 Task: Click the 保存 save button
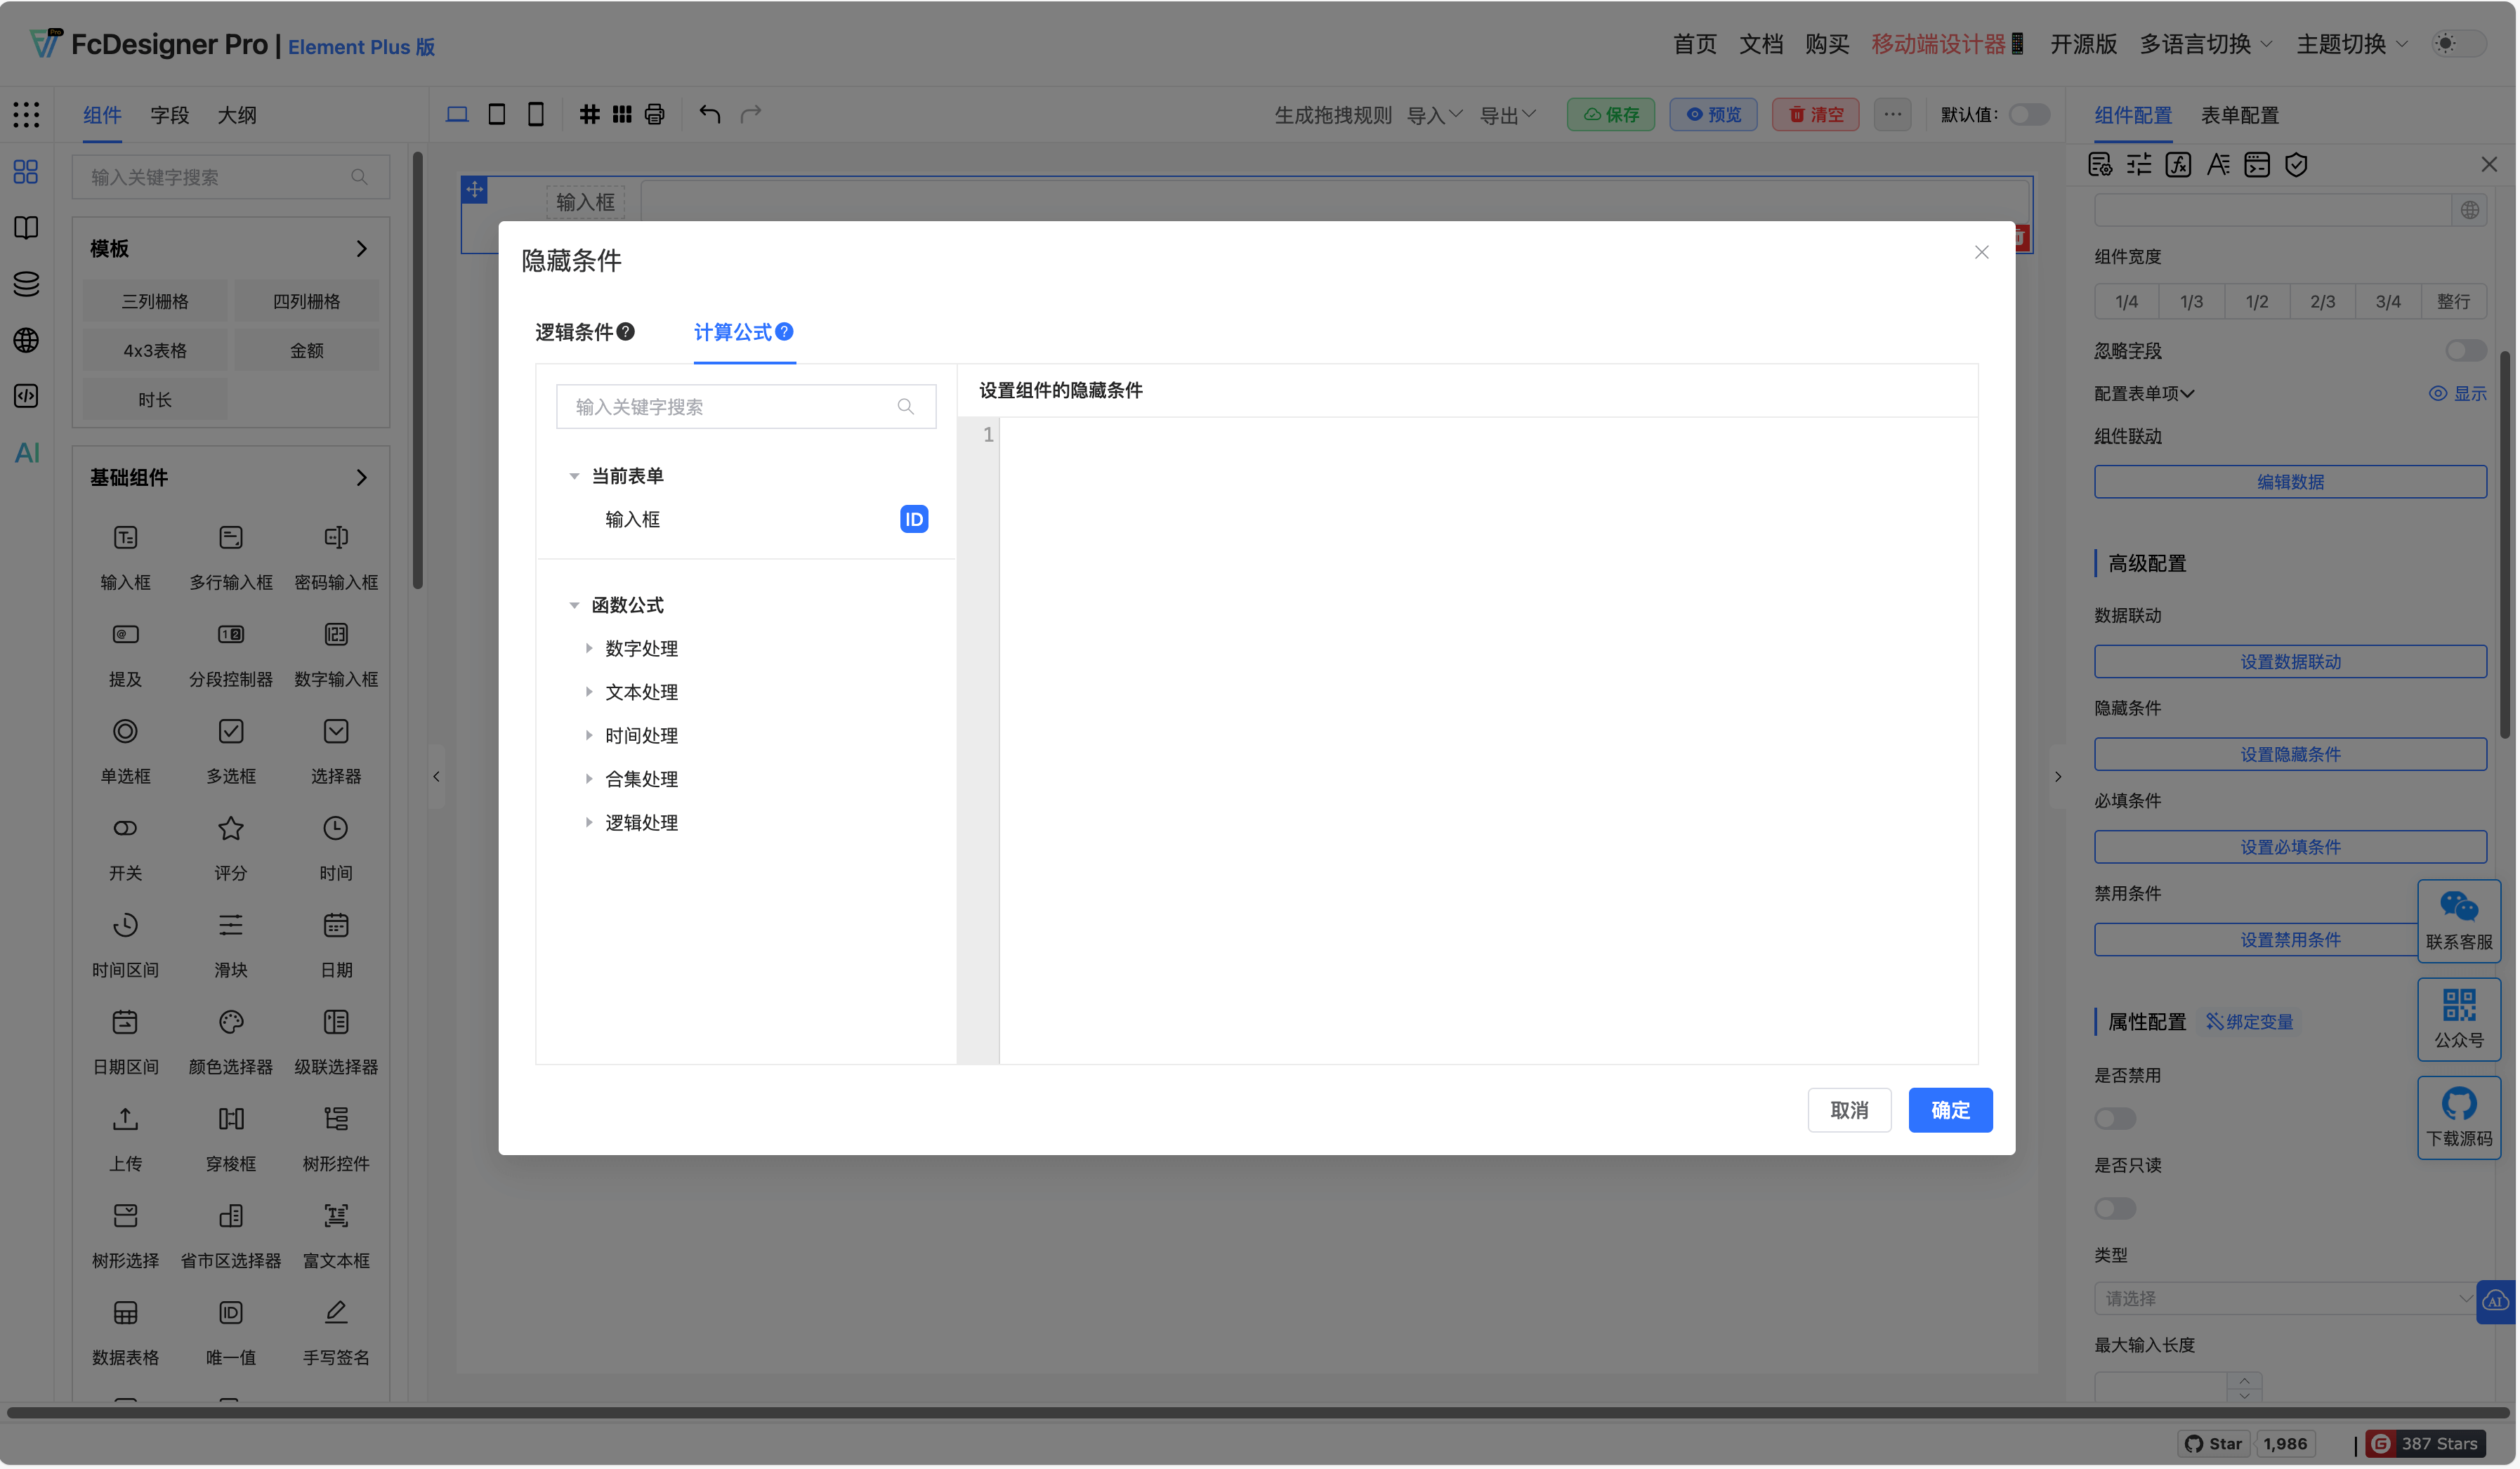click(x=1610, y=114)
